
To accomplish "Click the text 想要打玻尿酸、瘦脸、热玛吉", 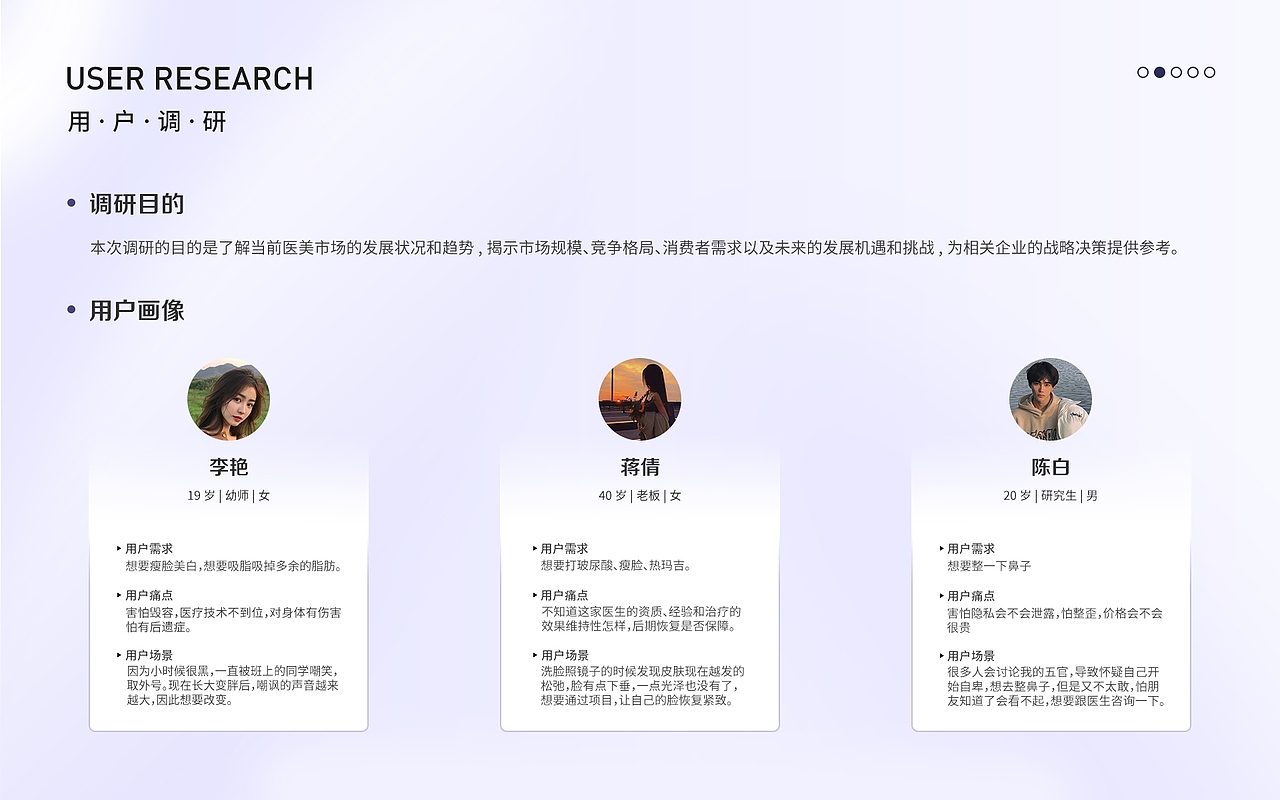I will click(616, 566).
